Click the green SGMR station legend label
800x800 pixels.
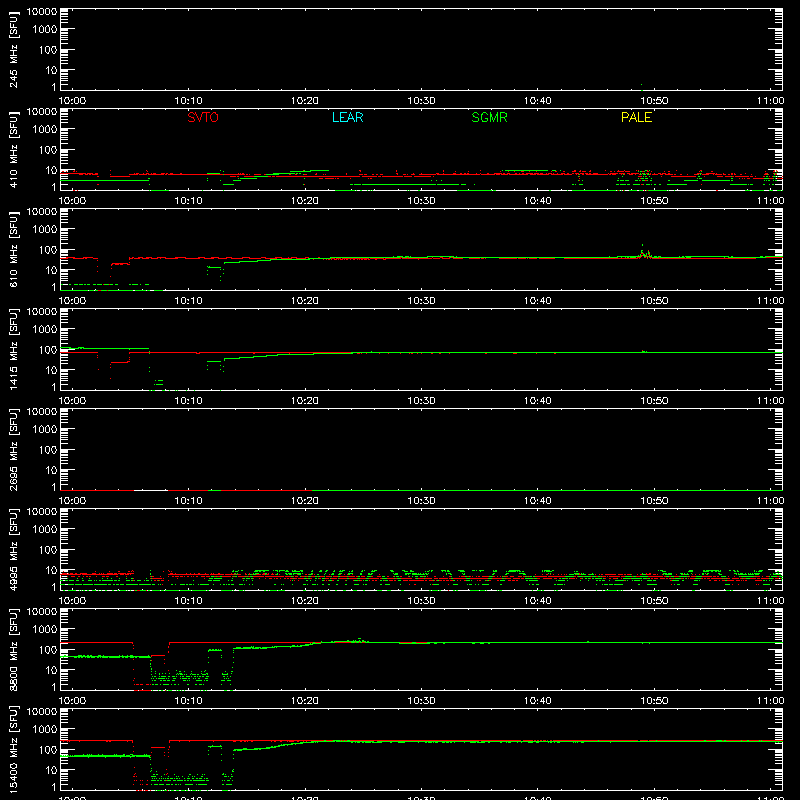[x=489, y=117]
